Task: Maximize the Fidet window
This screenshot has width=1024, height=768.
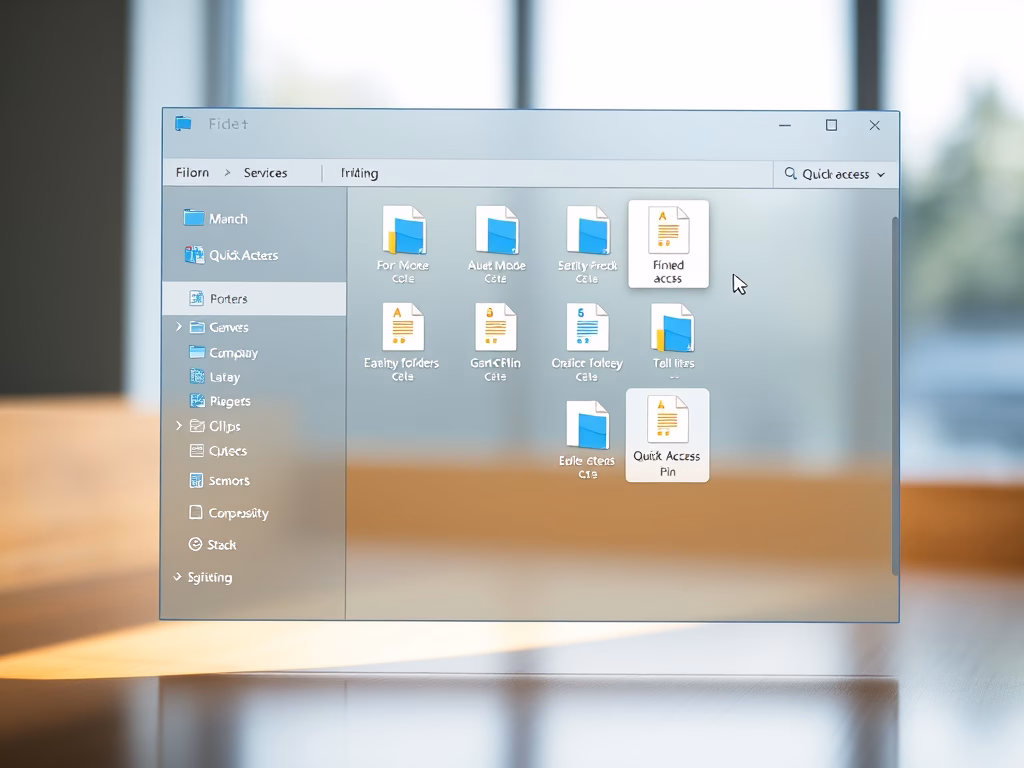Action: [831, 125]
